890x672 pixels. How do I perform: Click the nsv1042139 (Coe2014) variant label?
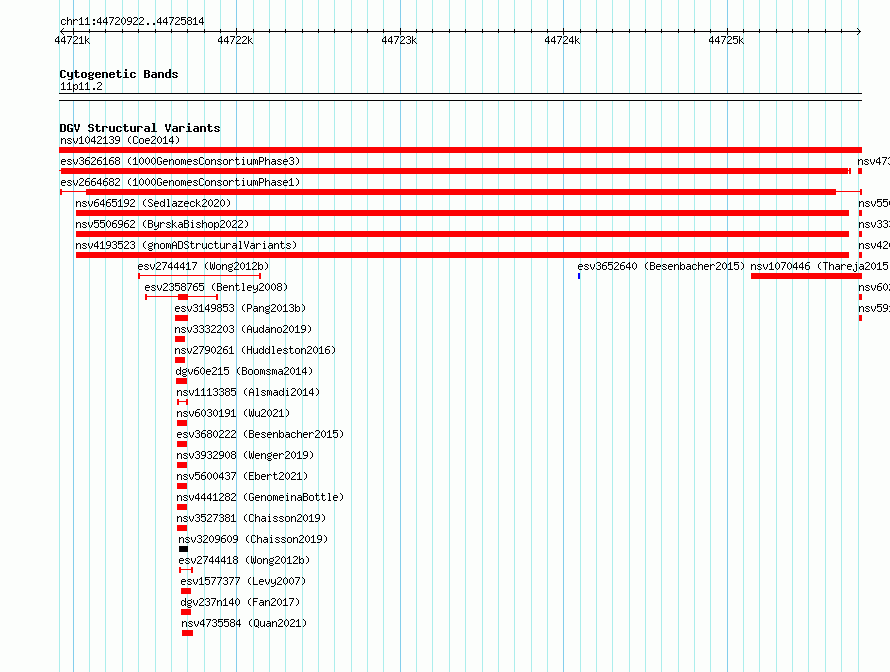(x=120, y=140)
